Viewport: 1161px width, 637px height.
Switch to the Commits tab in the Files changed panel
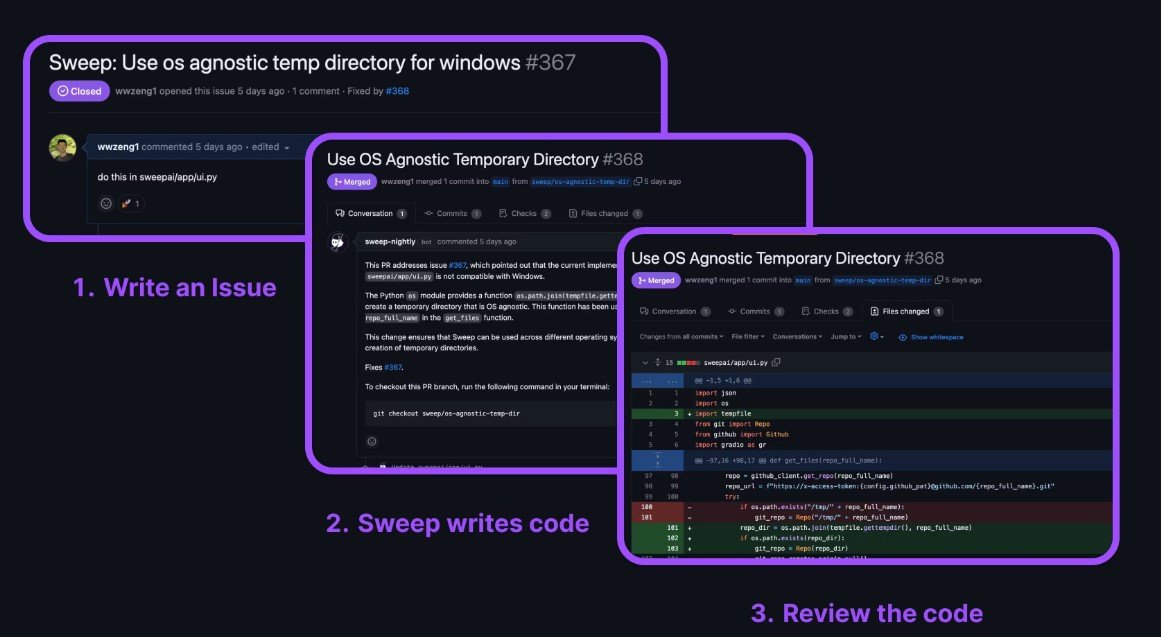(x=755, y=311)
